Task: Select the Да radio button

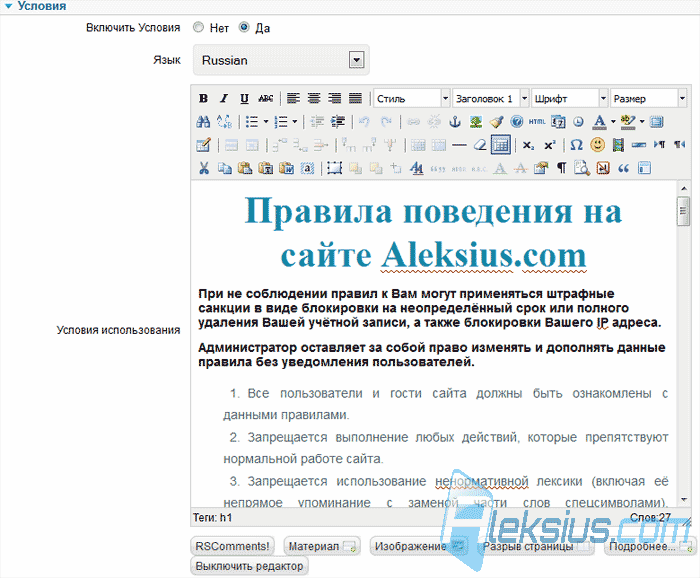Action: click(244, 27)
